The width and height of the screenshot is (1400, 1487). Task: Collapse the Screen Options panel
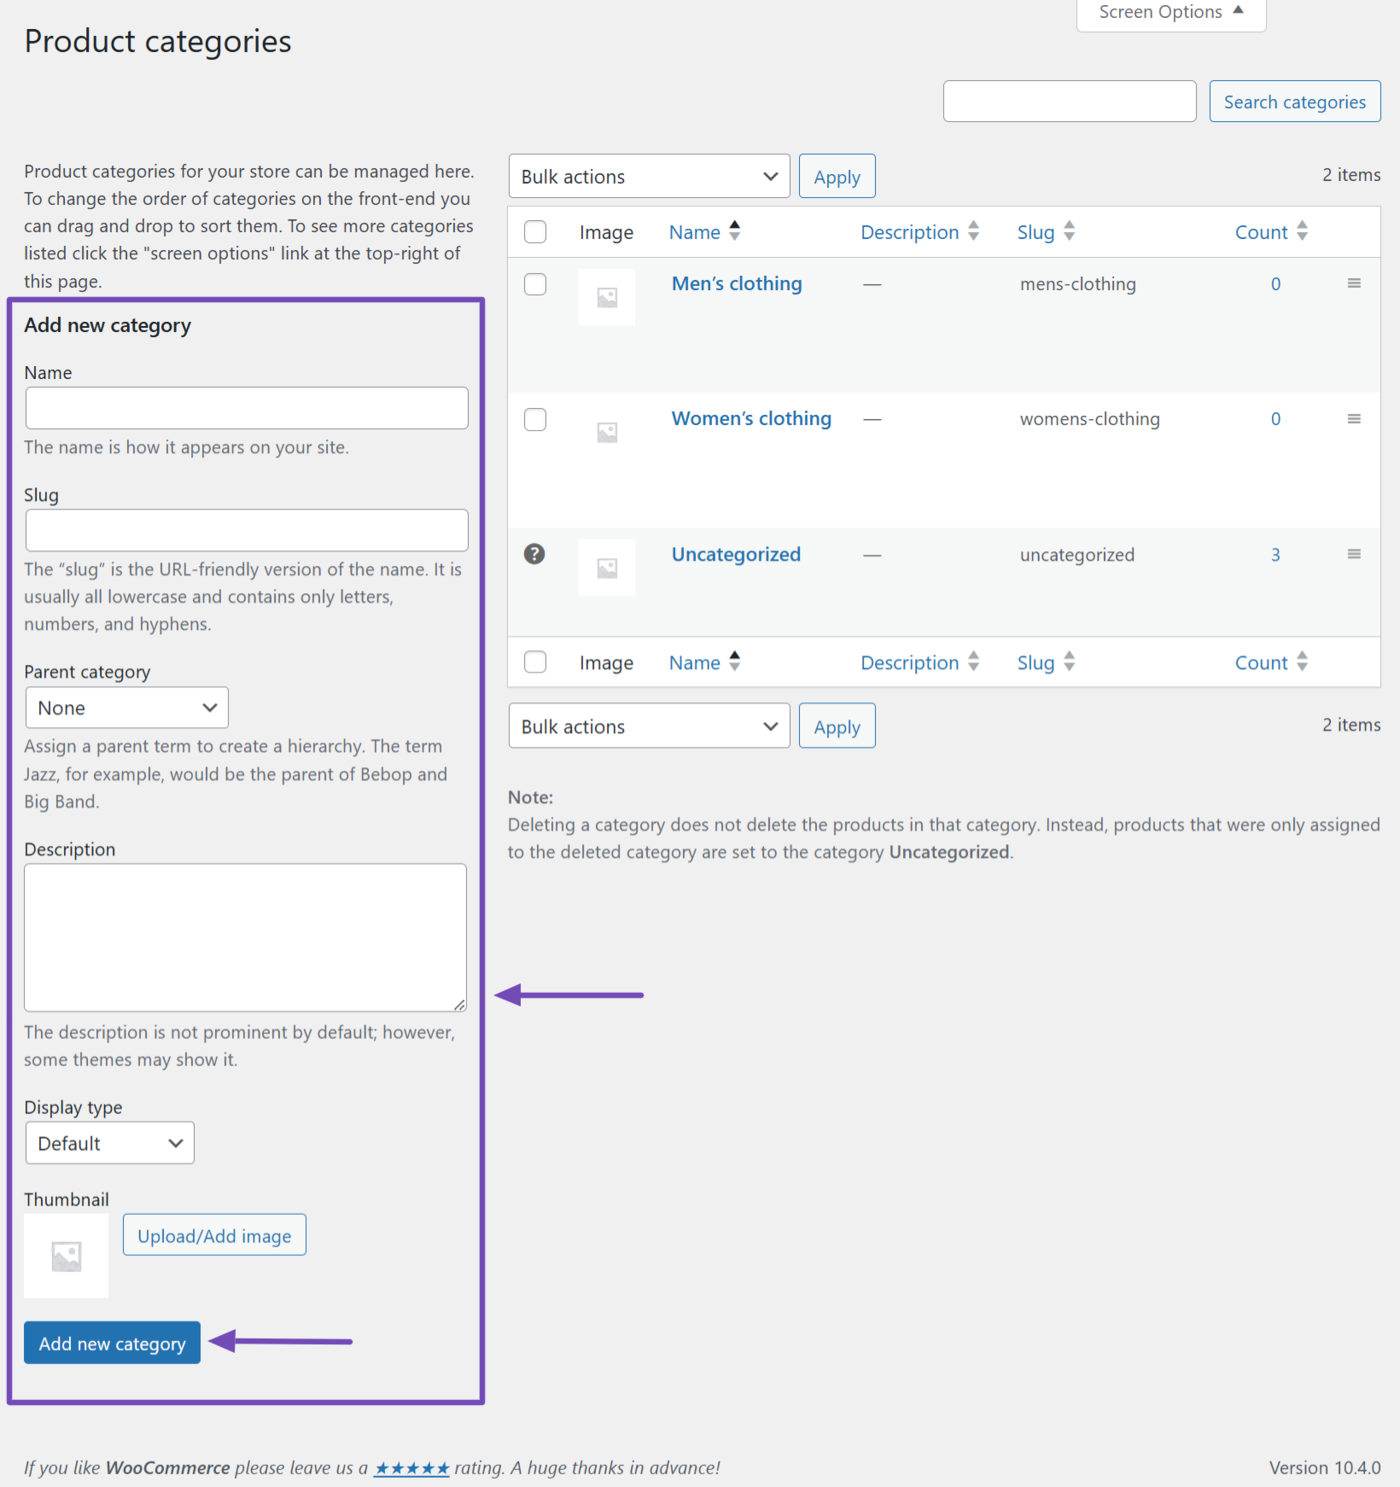(x=1170, y=12)
